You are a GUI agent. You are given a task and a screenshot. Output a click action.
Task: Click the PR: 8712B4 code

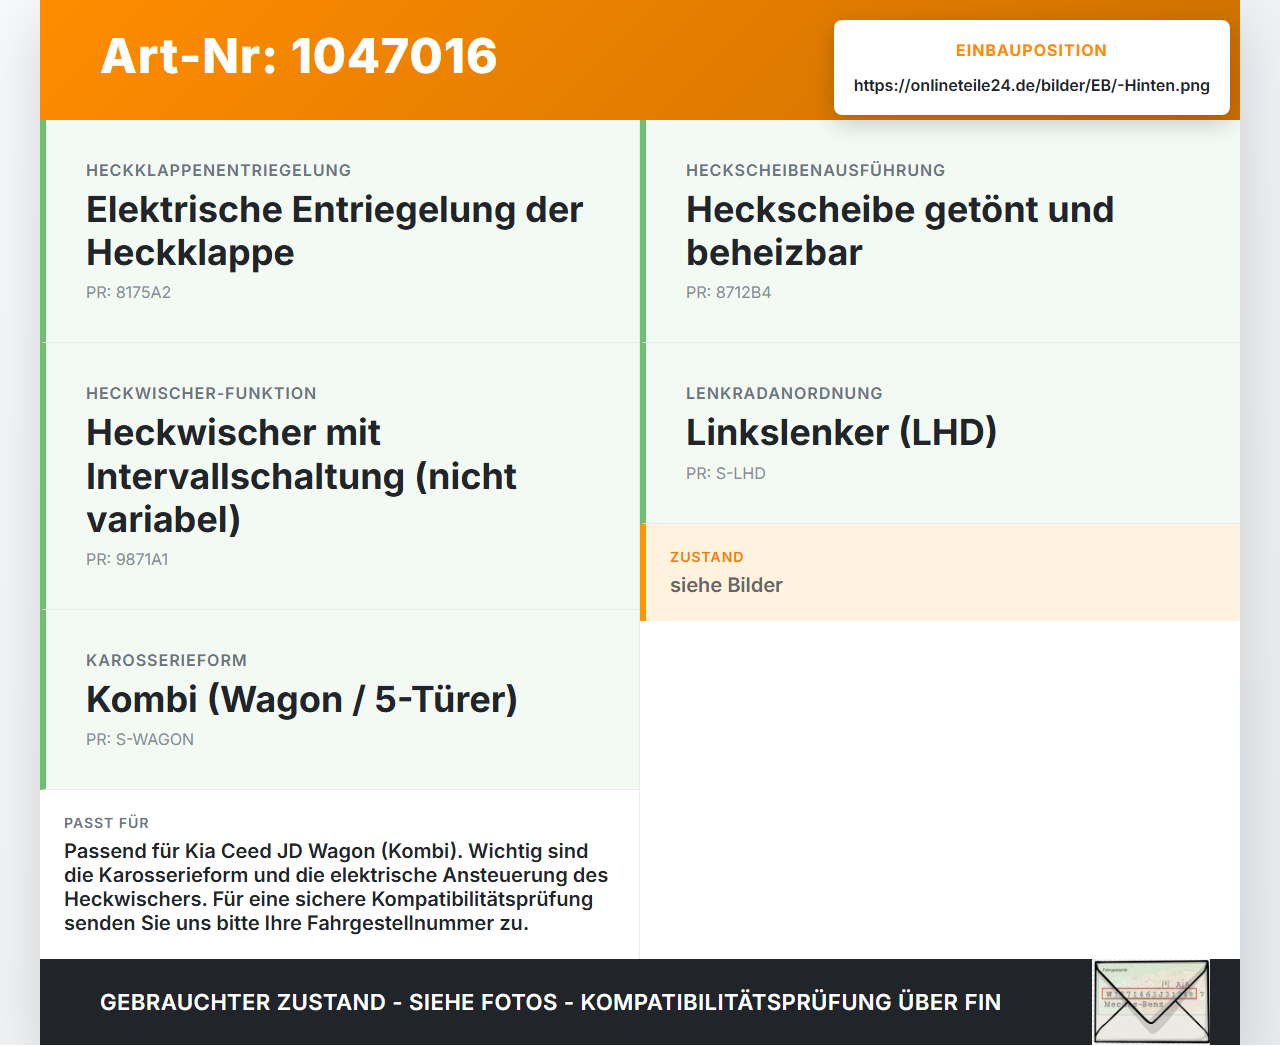(x=728, y=293)
